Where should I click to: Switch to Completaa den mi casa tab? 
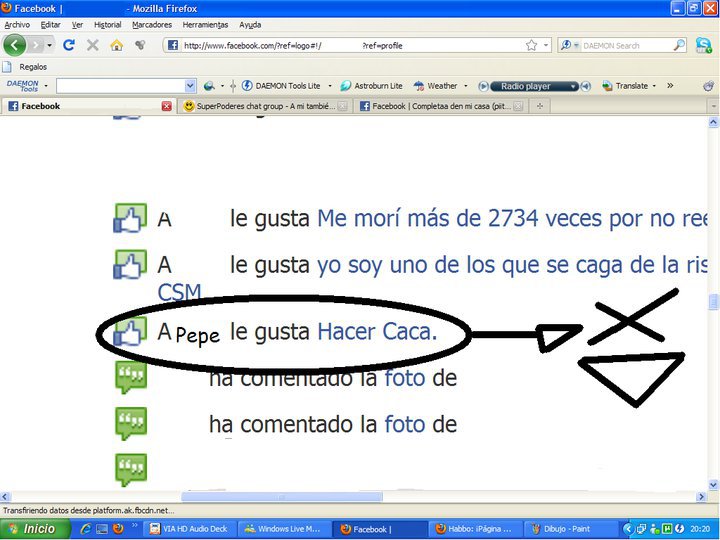(441, 106)
